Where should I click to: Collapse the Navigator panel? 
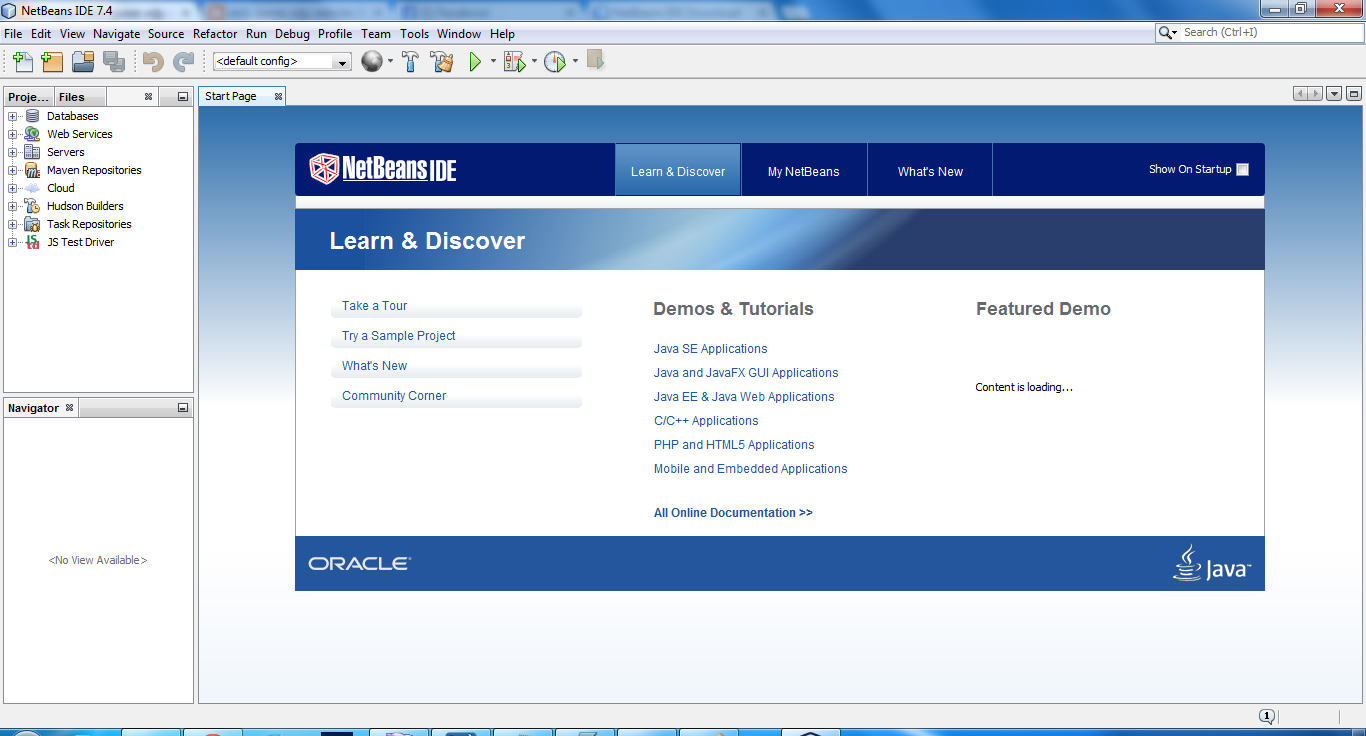pyautogui.click(x=181, y=407)
